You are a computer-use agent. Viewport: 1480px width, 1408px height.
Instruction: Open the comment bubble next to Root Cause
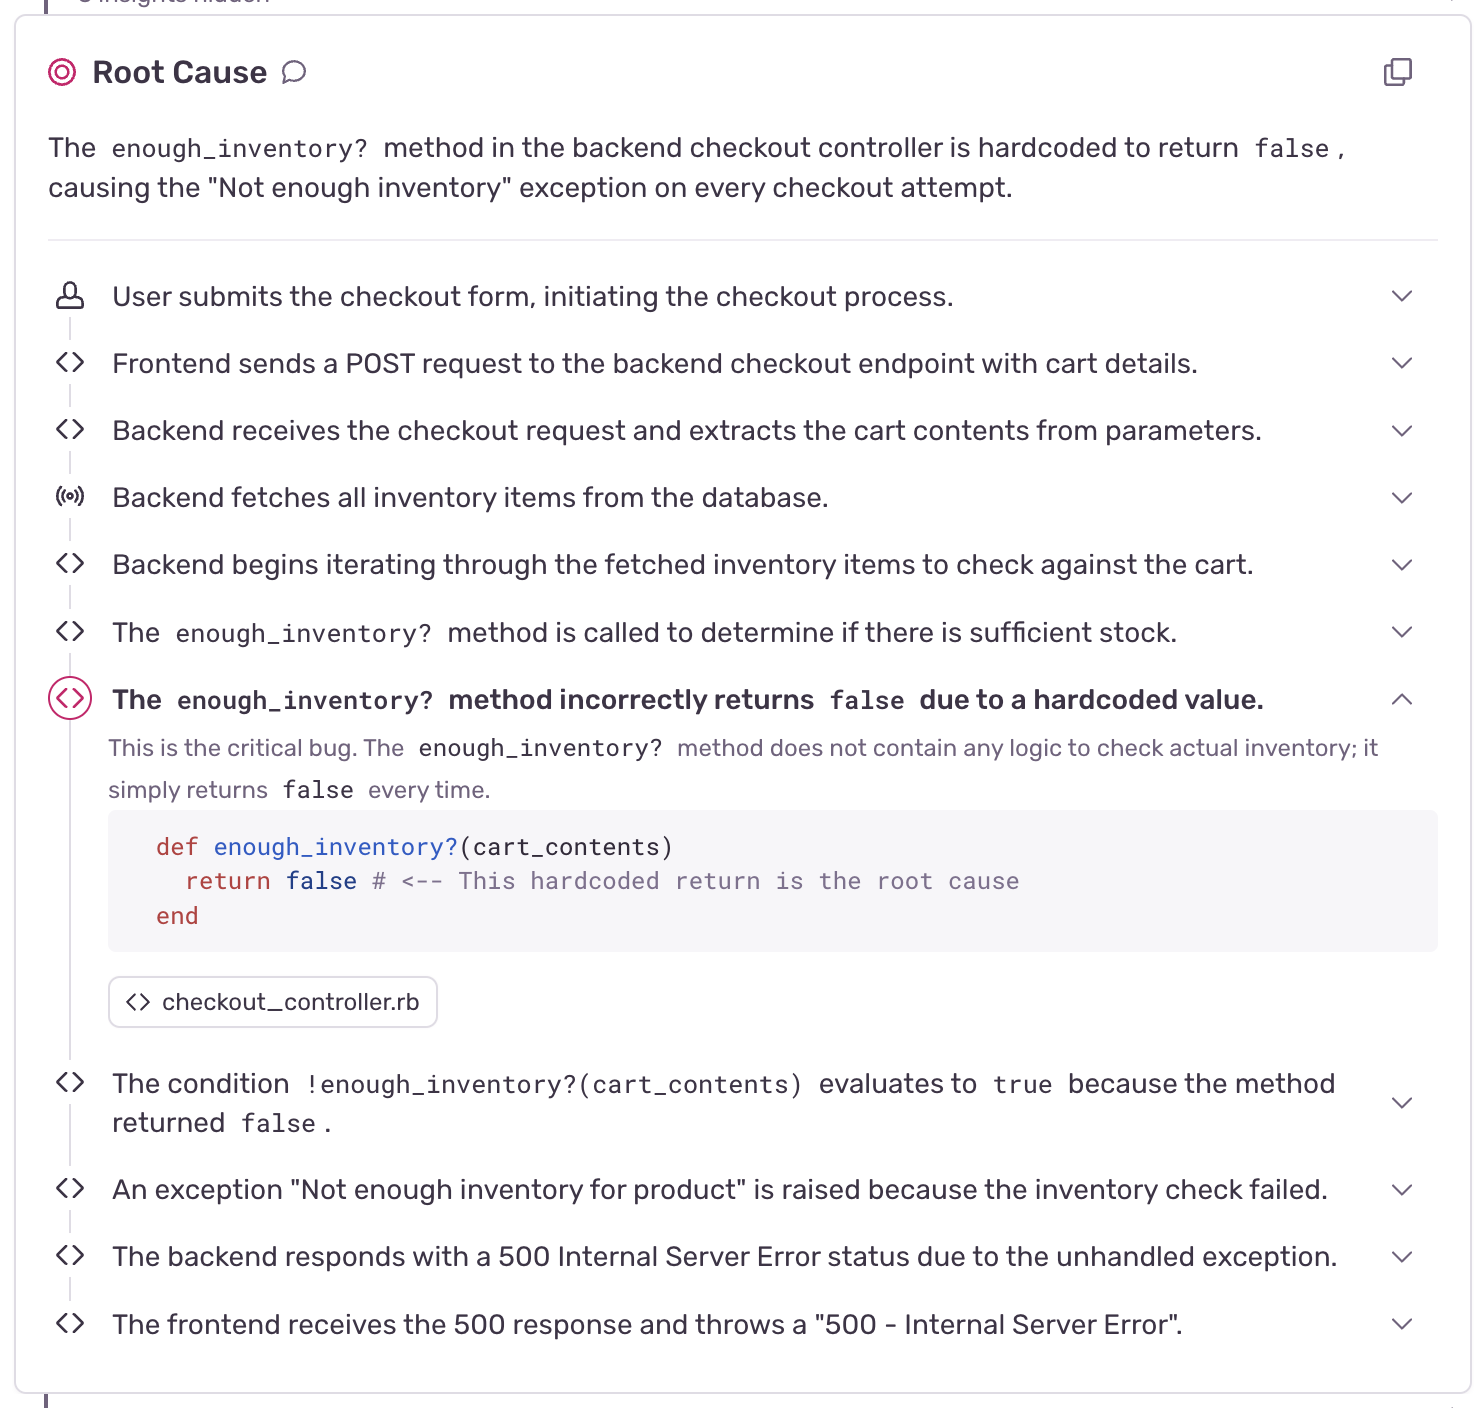pos(293,72)
